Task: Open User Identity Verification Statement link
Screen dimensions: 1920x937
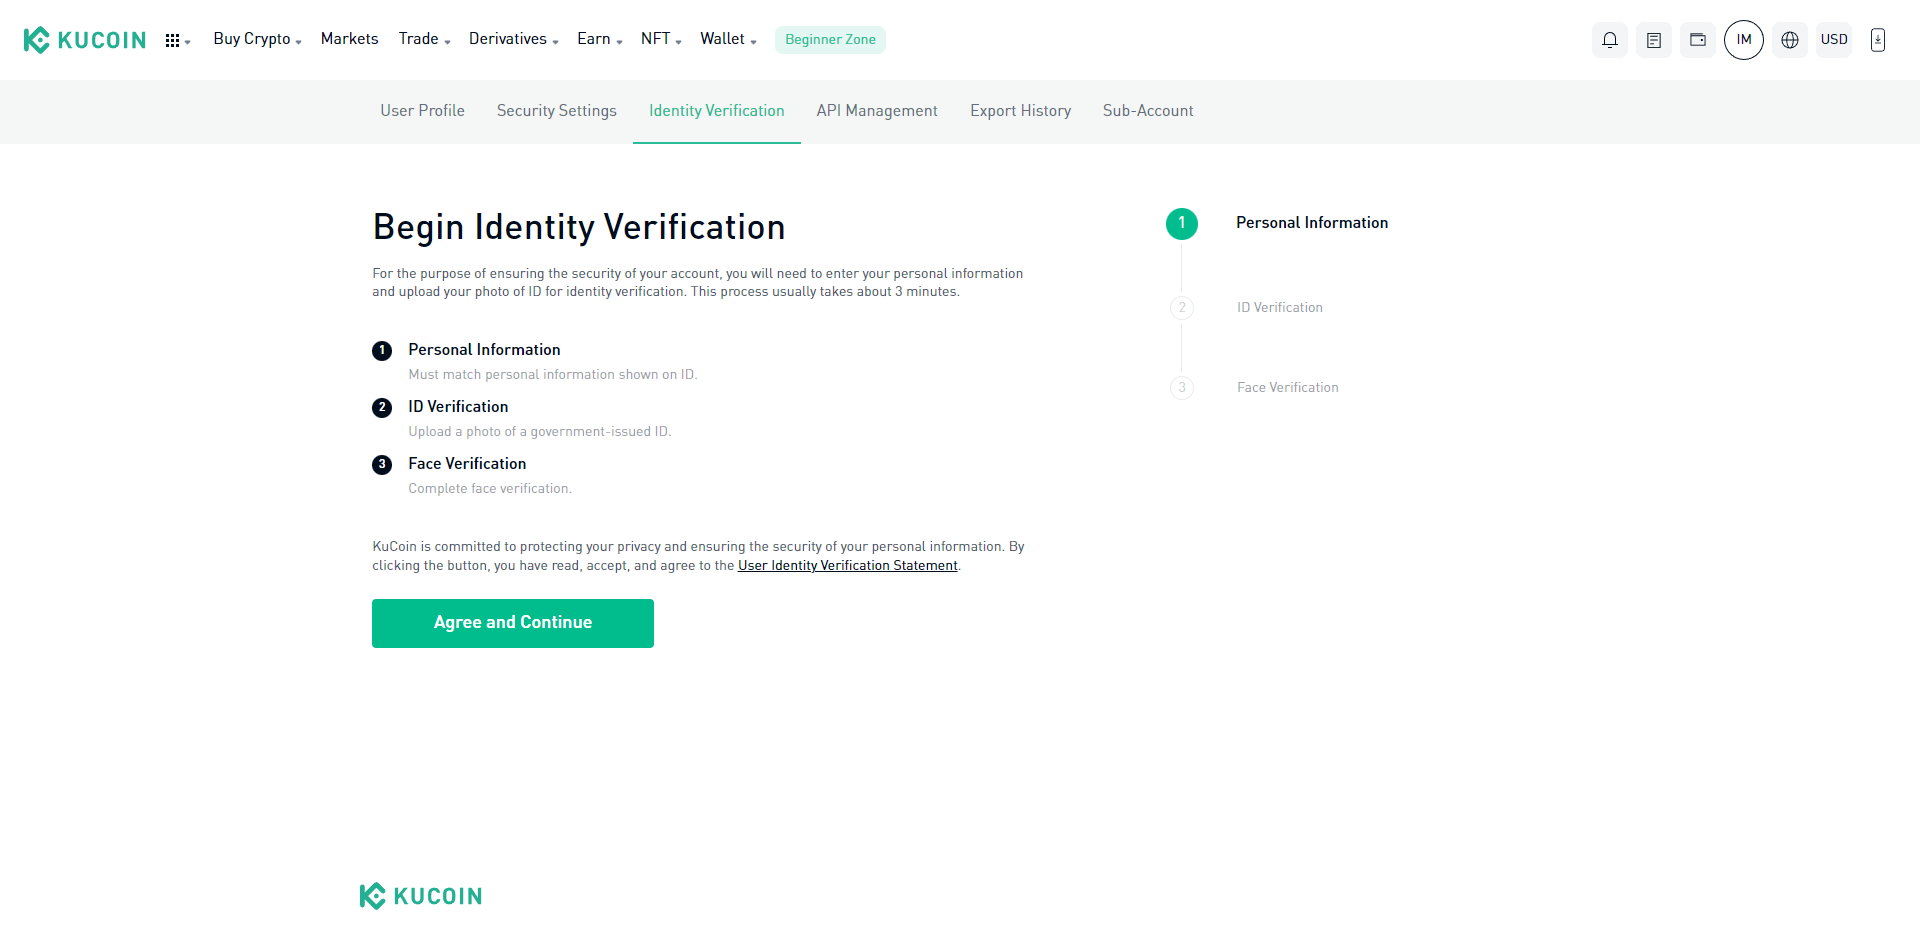Action: point(847,566)
